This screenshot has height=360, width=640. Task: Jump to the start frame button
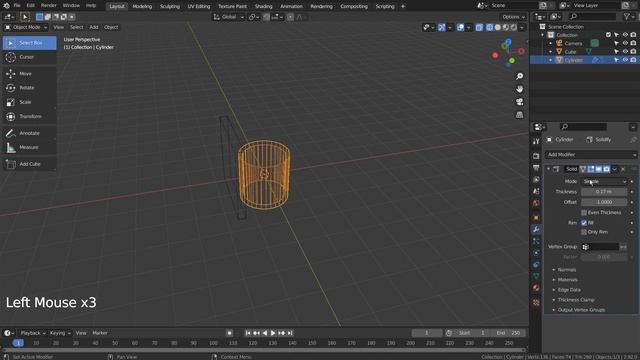pyautogui.click(x=248, y=333)
